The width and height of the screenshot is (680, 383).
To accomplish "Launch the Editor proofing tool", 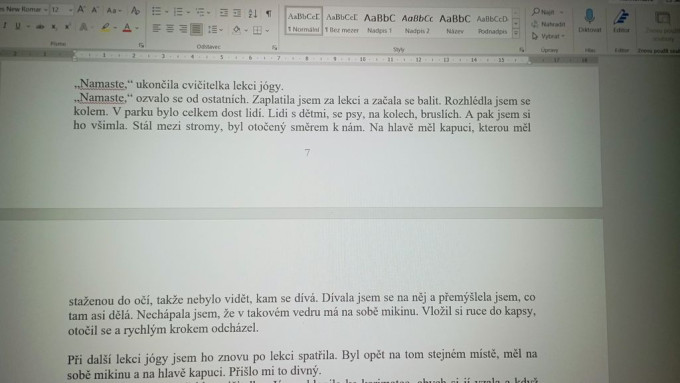I will pos(621,21).
